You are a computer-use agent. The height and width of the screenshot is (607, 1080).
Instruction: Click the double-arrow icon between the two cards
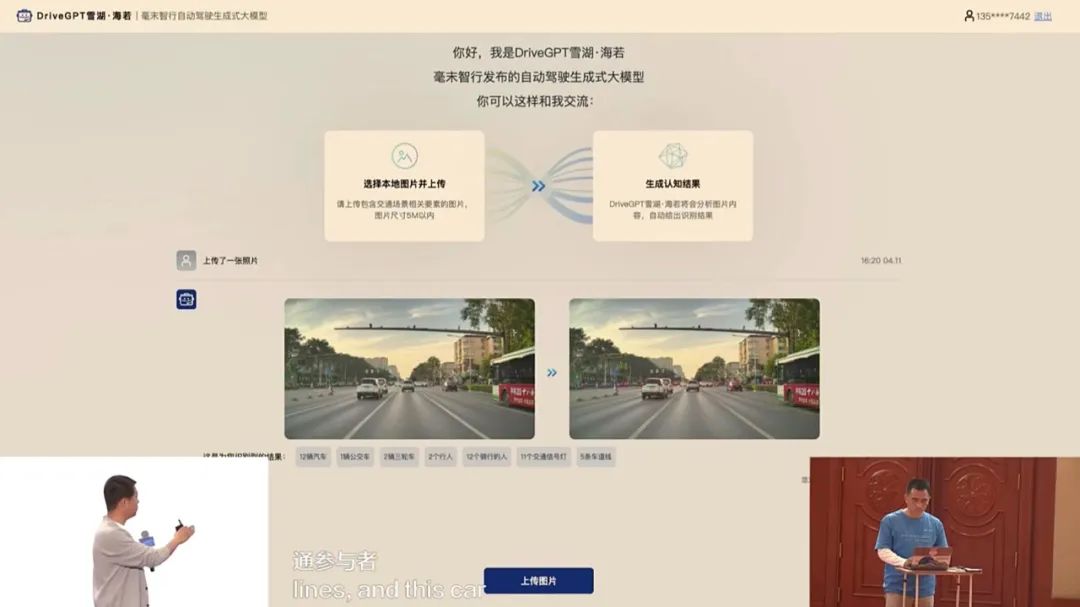(539, 186)
